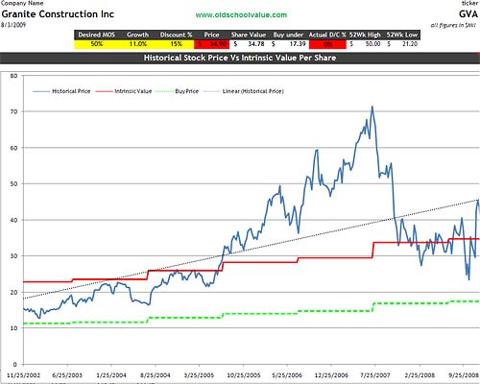The height and width of the screenshot is (384, 480).
Task: Select the red Price value cell
Action: [x=212, y=44]
